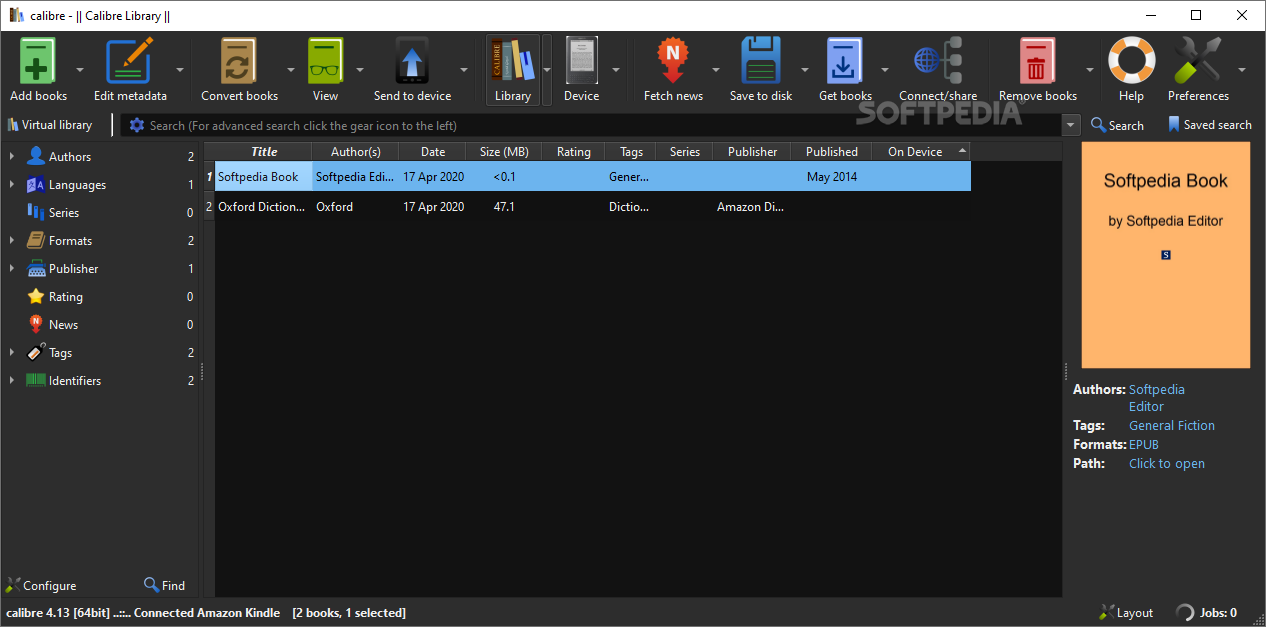Click the Convert books icon
The height and width of the screenshot is (627, 1266).
click(x=239, y=62)
